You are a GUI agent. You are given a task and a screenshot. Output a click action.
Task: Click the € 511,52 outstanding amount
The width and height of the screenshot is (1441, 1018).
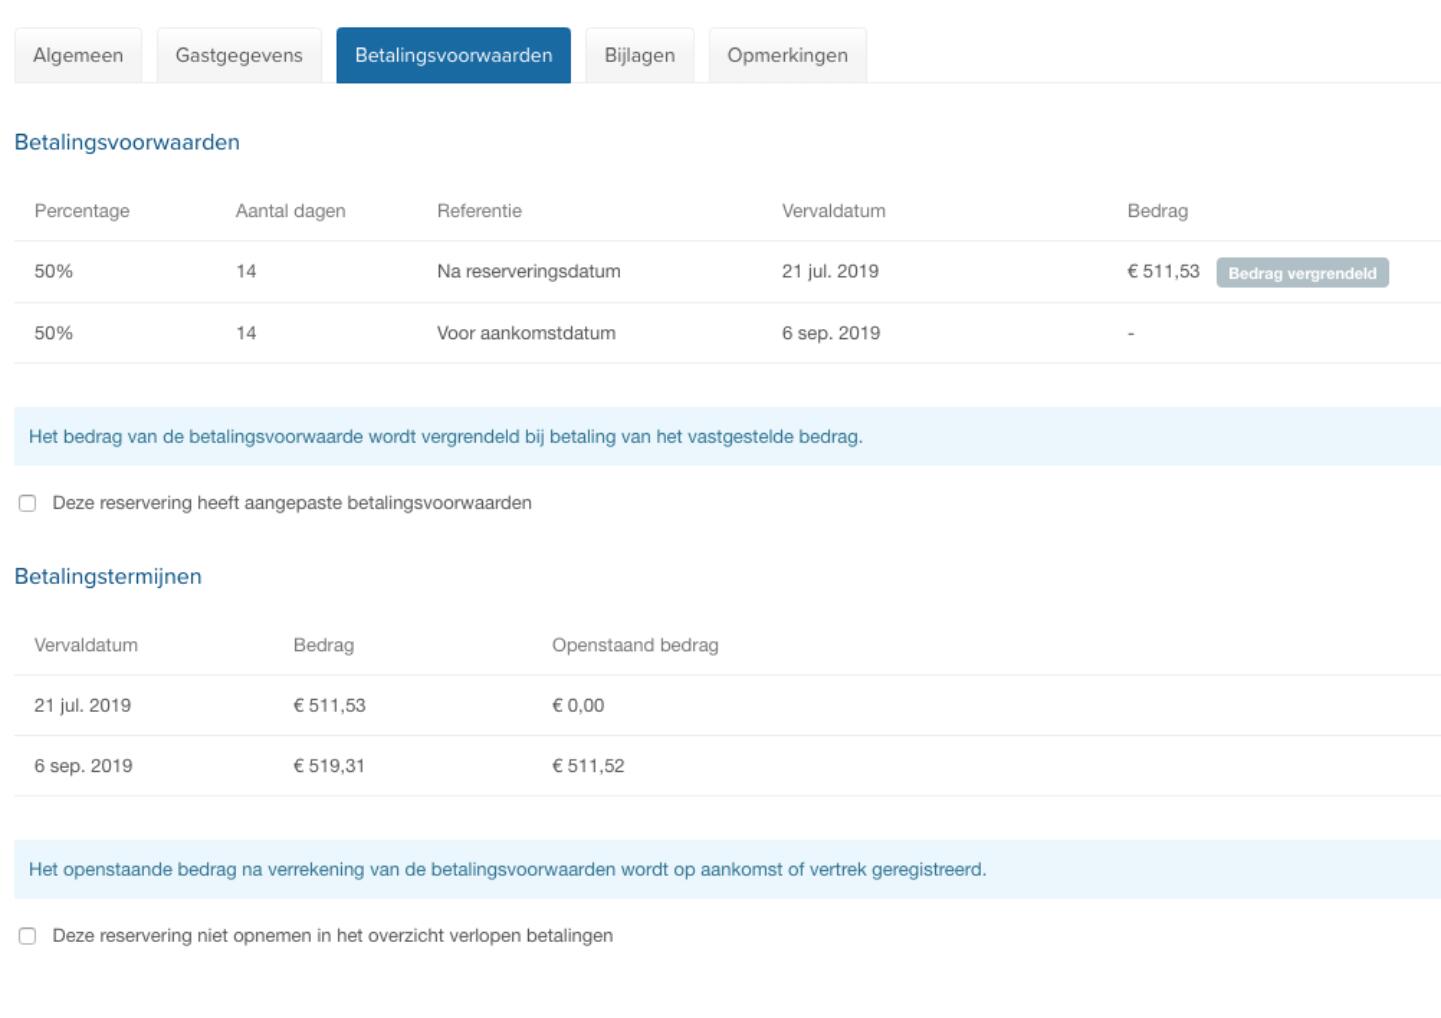point(588,766)
